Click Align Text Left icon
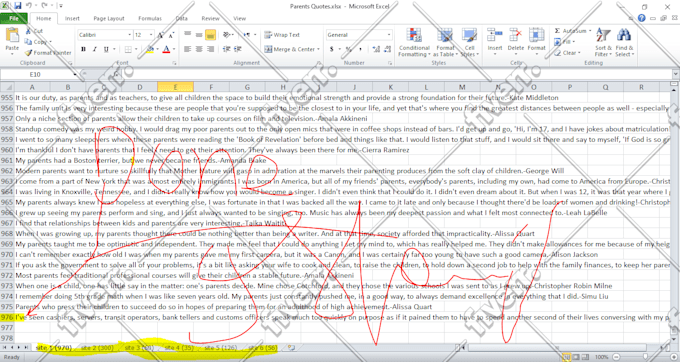Image resolution: width=680 pixels, height=362 pixels. 187,49
